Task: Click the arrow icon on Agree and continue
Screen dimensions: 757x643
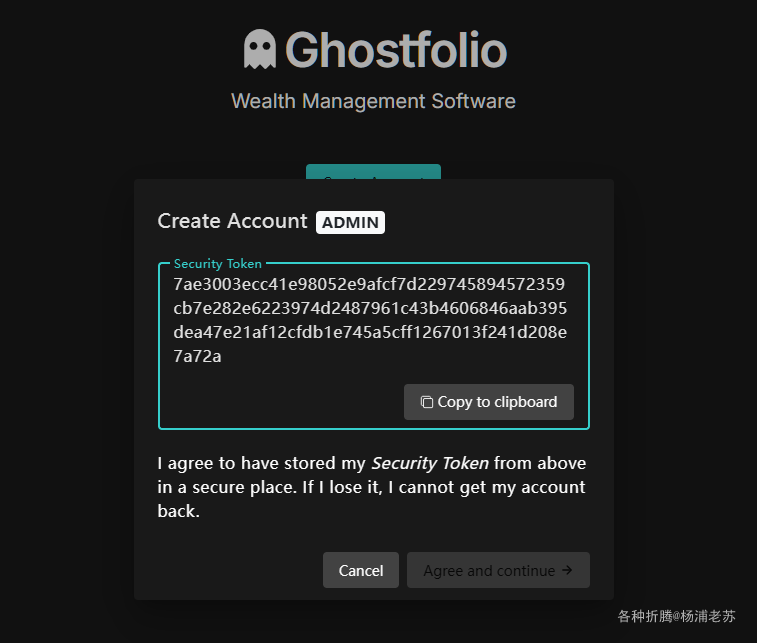Action: click(x=568, y=570)
